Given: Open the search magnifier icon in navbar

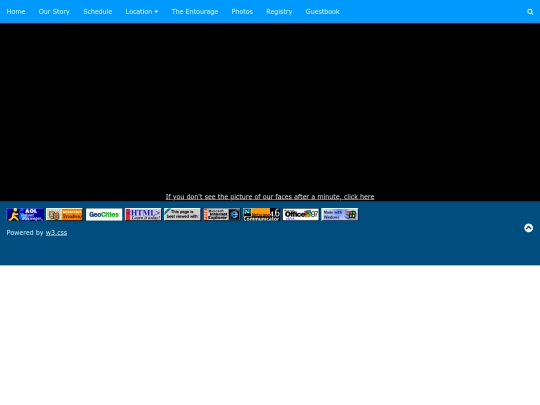Looking at the screenshot, I should 530,12.
